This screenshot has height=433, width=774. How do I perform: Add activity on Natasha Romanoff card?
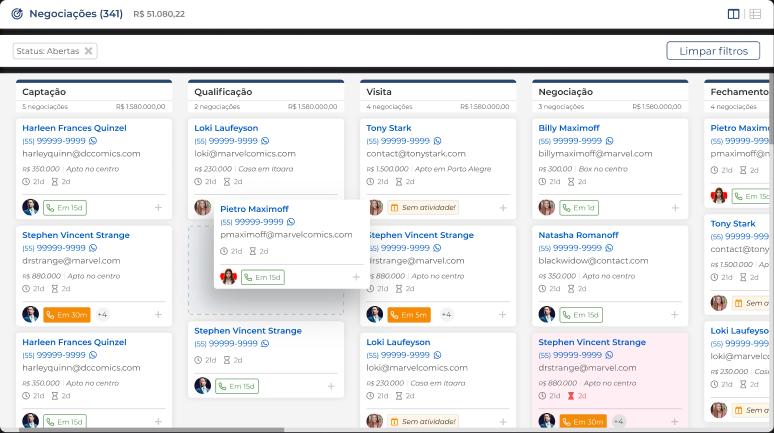click(675, 315)
